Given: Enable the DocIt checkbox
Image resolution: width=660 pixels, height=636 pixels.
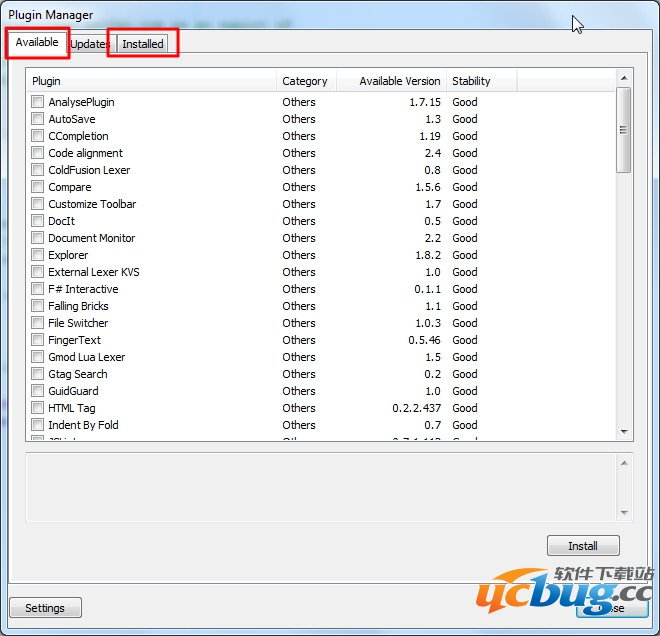Looking at the screenshot, I should (37, 221).
